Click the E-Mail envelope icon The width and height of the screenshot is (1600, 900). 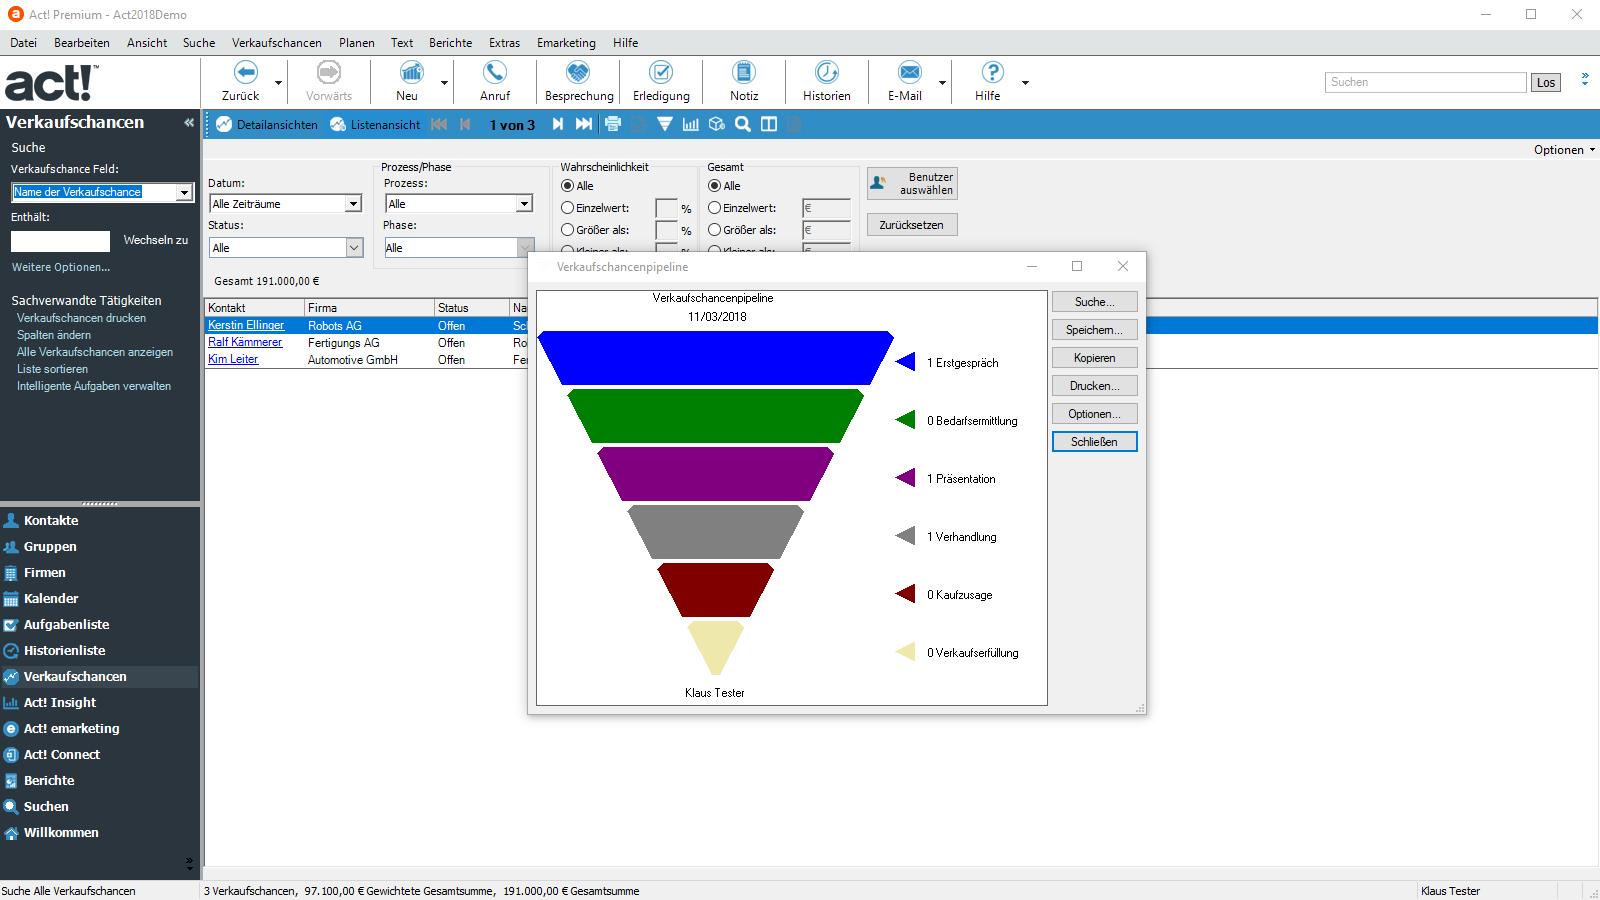click(x=908, y=73)
